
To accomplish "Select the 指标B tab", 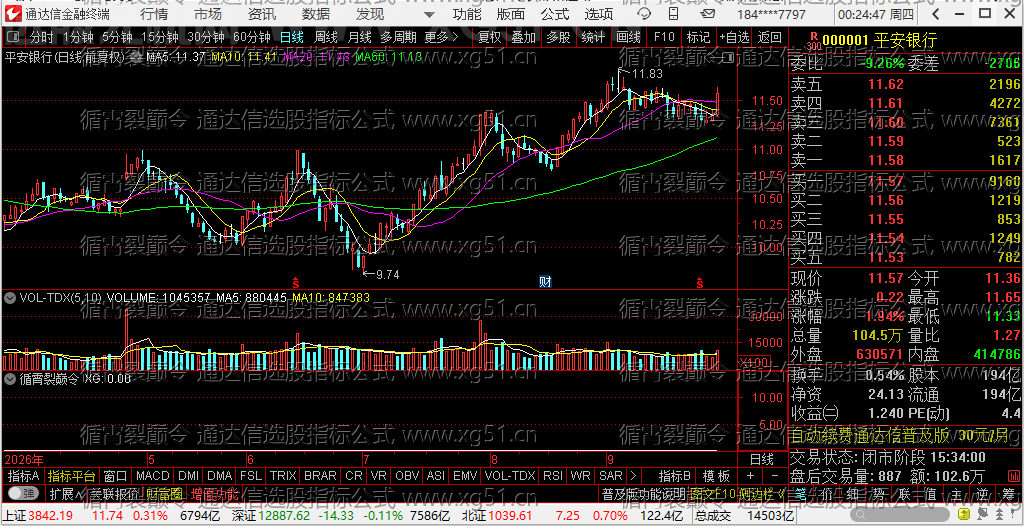I will pyautogui.click(x=674, y=476).
